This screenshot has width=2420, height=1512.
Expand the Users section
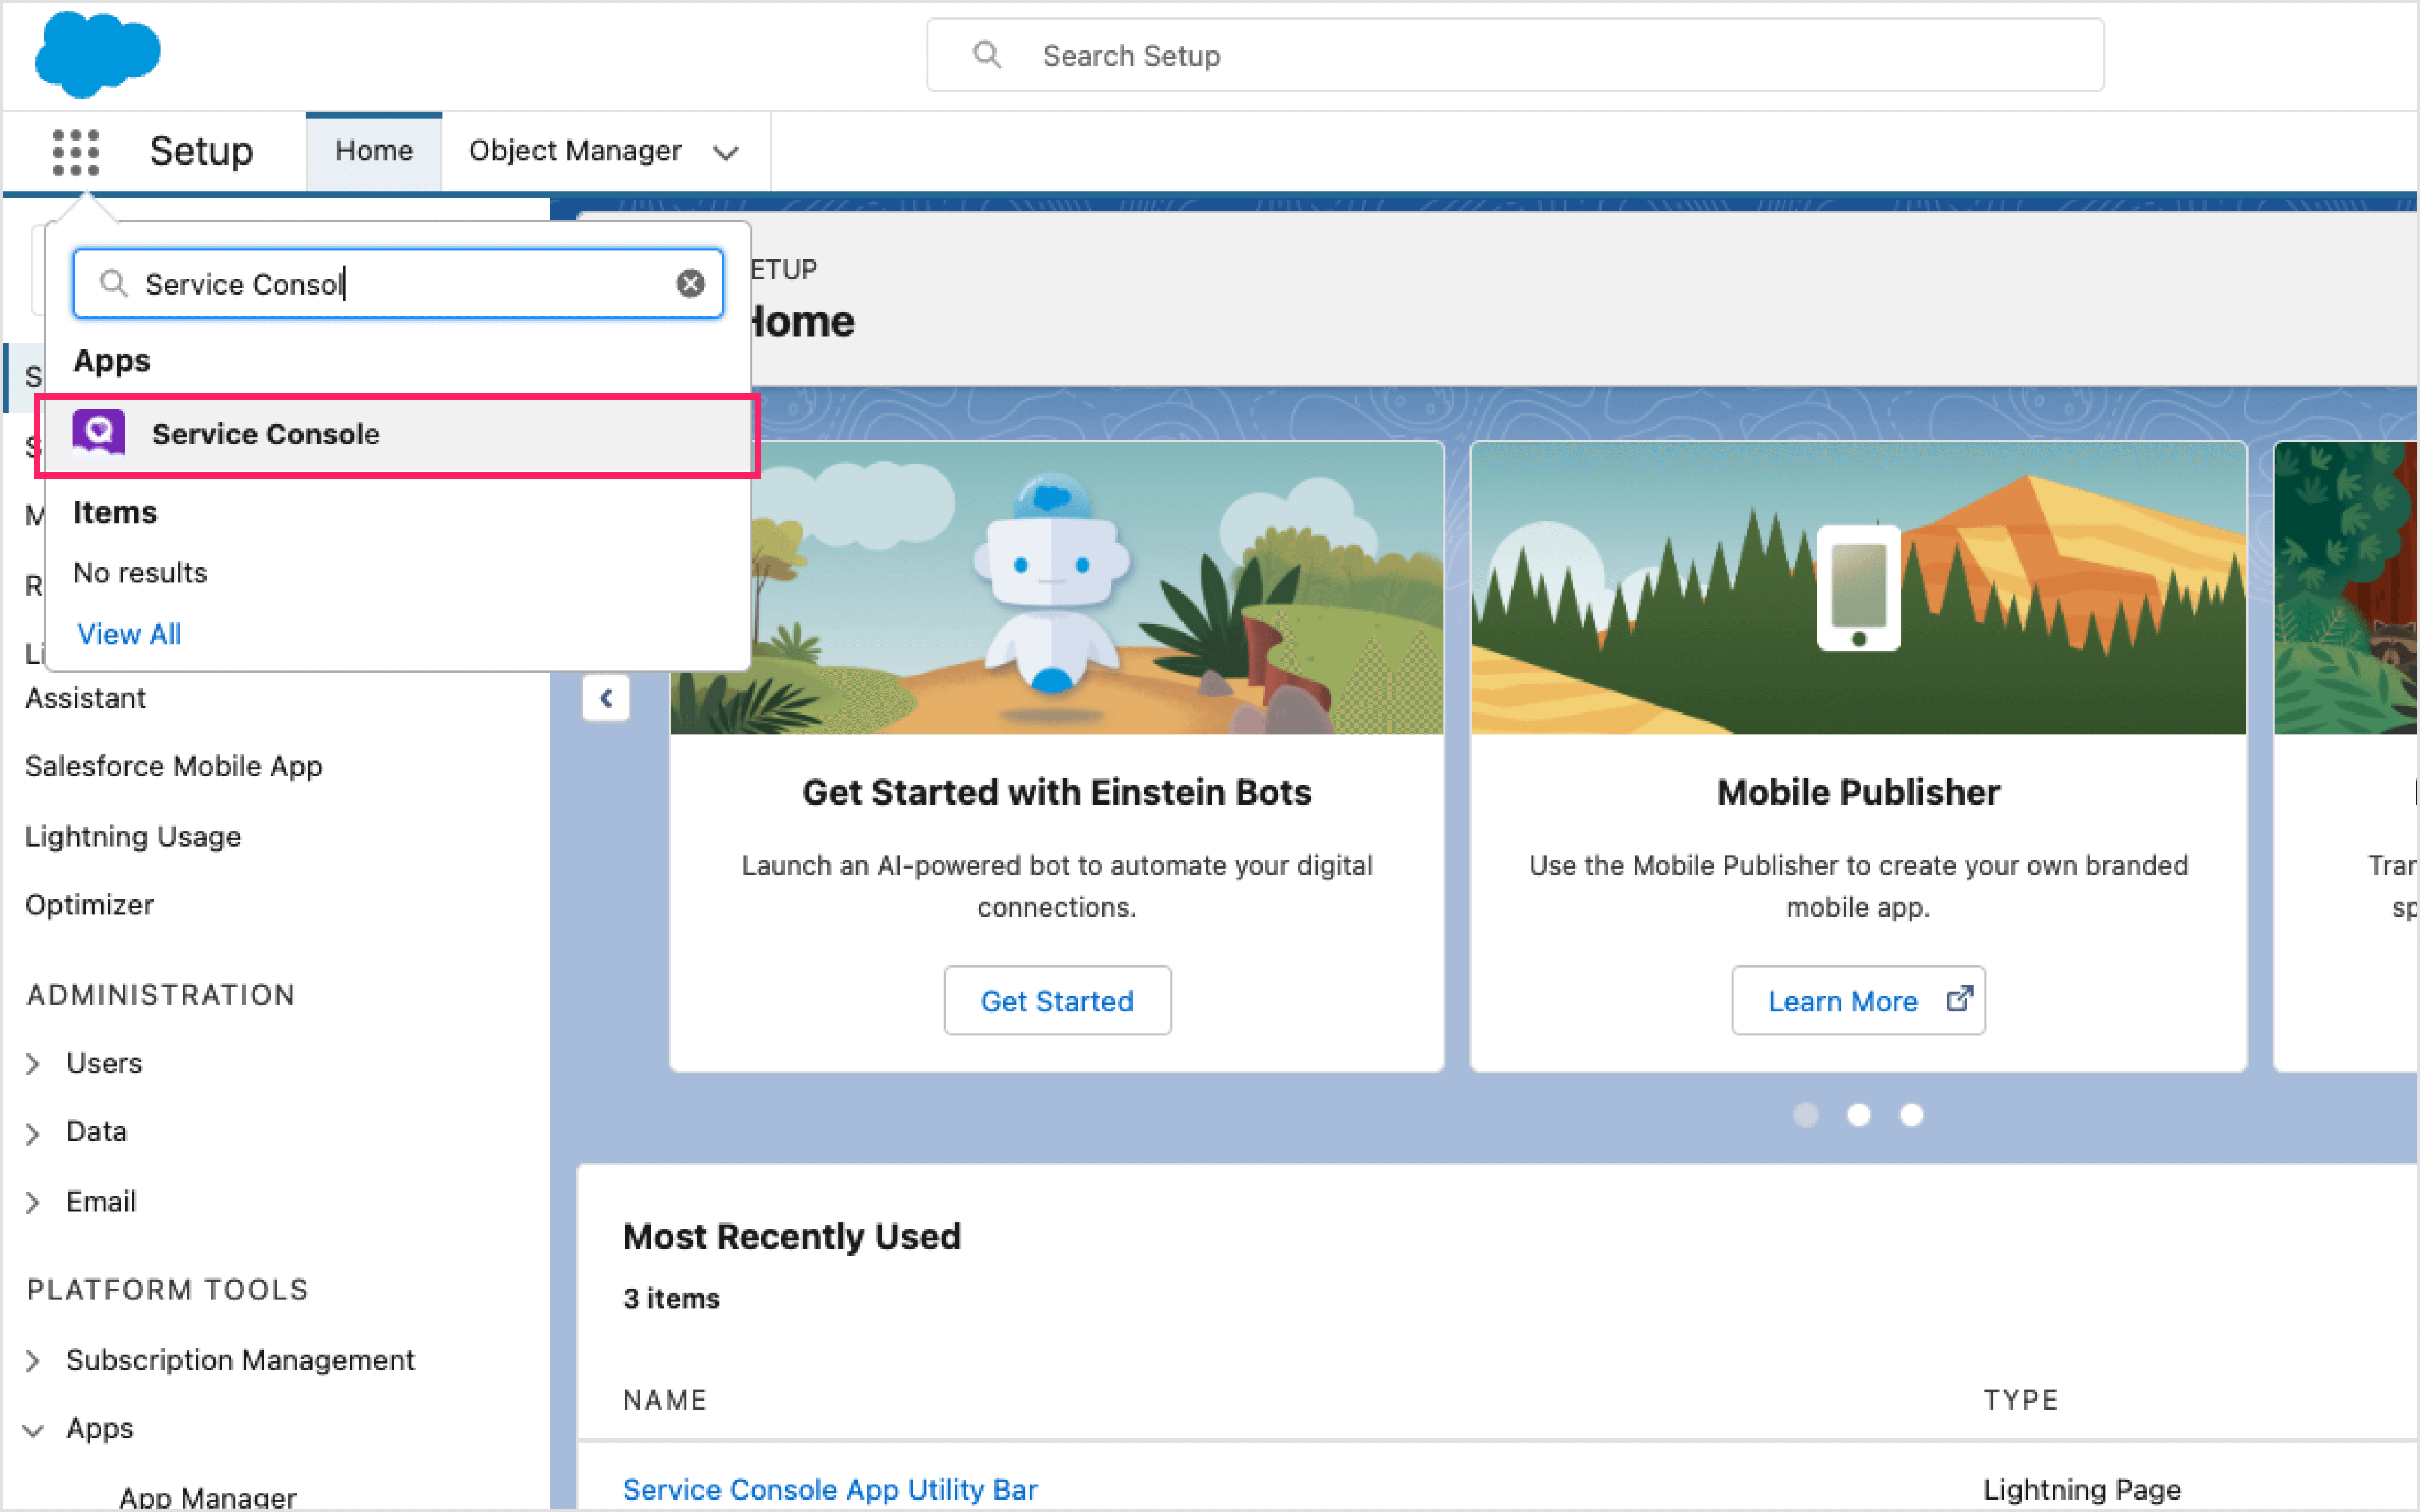click(x=33, y=1063)
